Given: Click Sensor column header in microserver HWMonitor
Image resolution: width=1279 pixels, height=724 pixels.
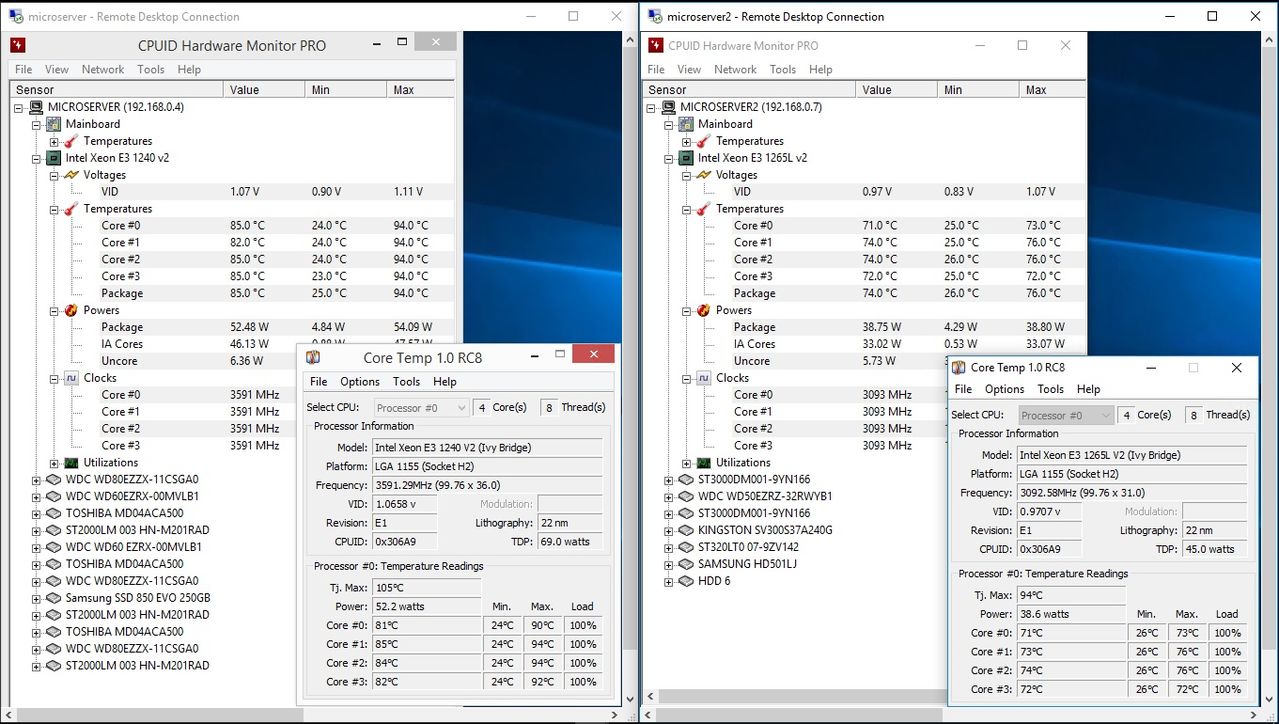Looking at the screenshot, I should (116, 90).
